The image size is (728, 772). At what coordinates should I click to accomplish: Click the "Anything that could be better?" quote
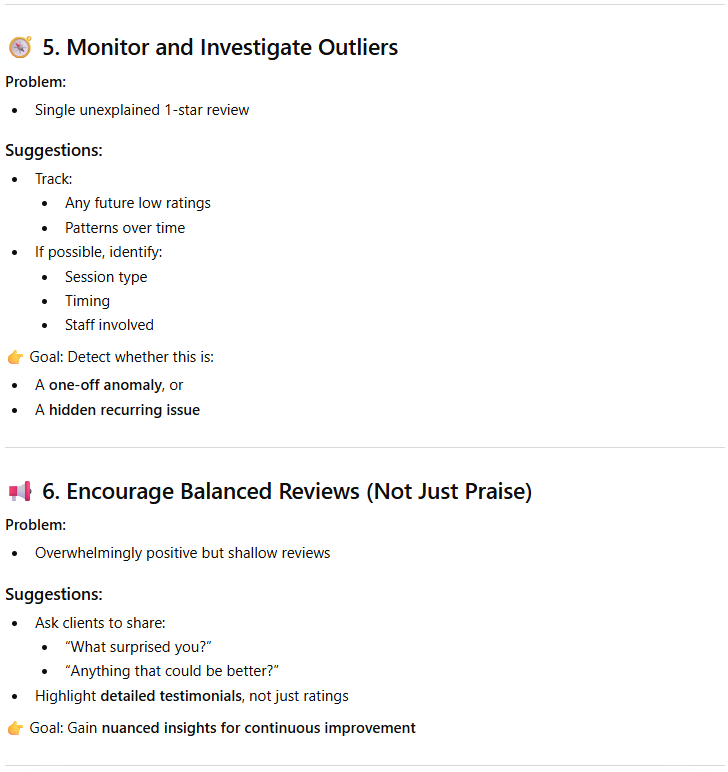pyautogui.click(x=172, y=671)
